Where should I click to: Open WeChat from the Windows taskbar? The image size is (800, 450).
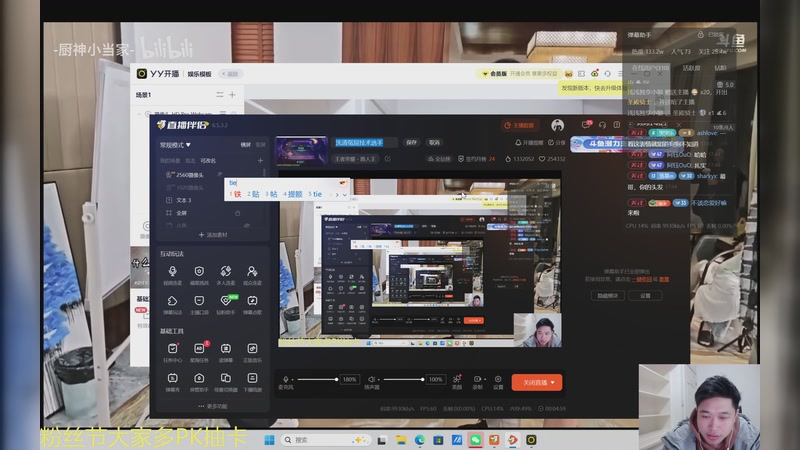(476, 440)
